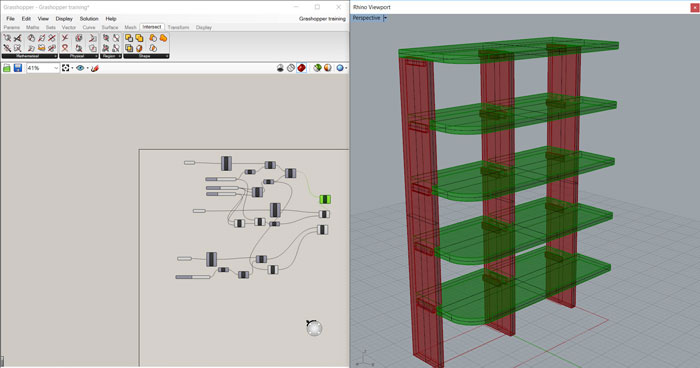Open the Solution menu
The image size is (700, 368).
click(89, 19)
